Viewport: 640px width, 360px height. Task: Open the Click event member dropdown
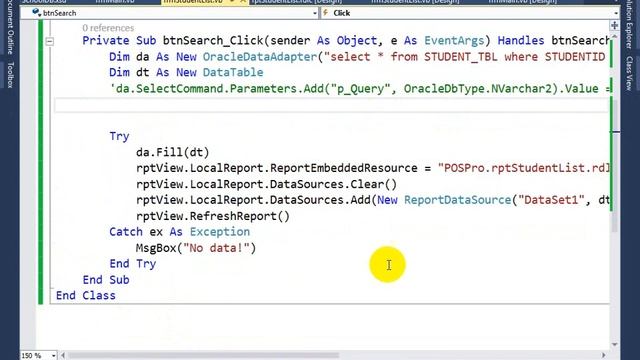pyautogui.click(x=616, y=13)
